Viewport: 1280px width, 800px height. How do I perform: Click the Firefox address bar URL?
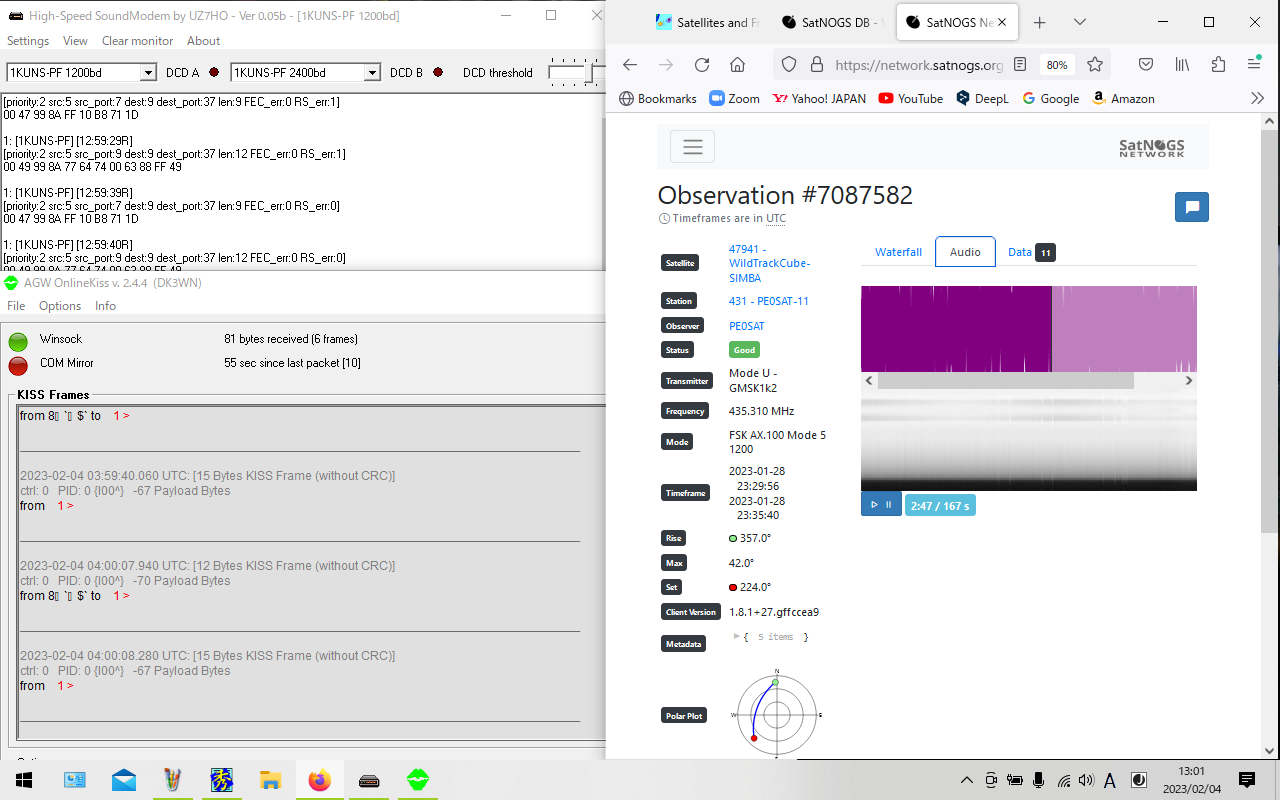918,64
